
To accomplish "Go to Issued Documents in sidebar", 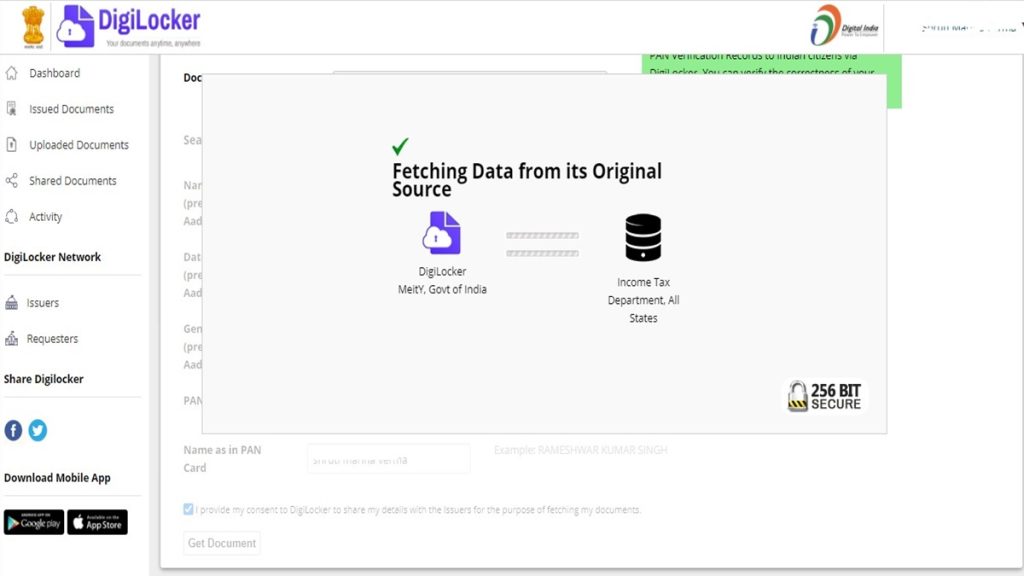I will (71, 109).
